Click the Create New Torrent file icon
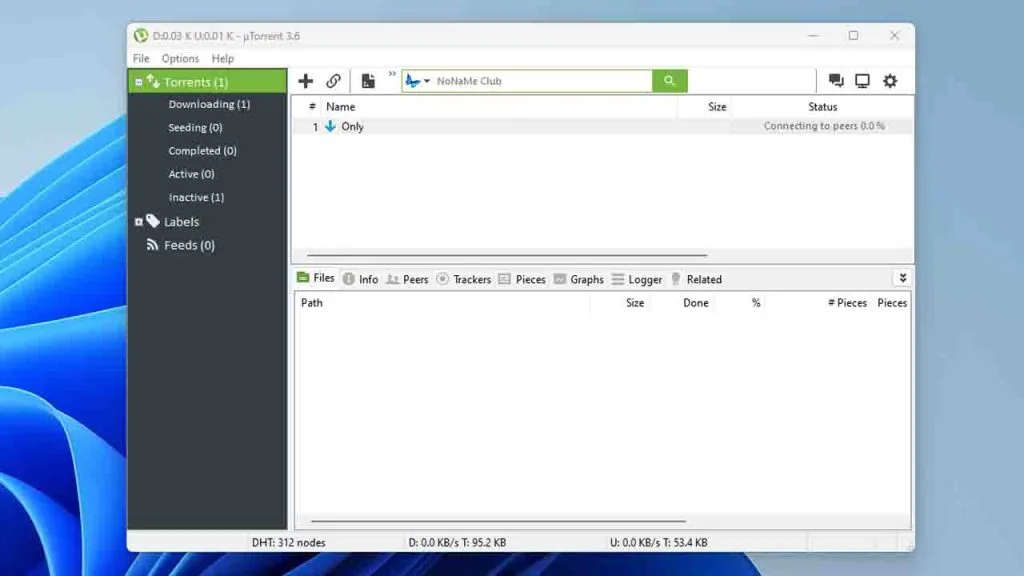 click(x=368, y=81)
